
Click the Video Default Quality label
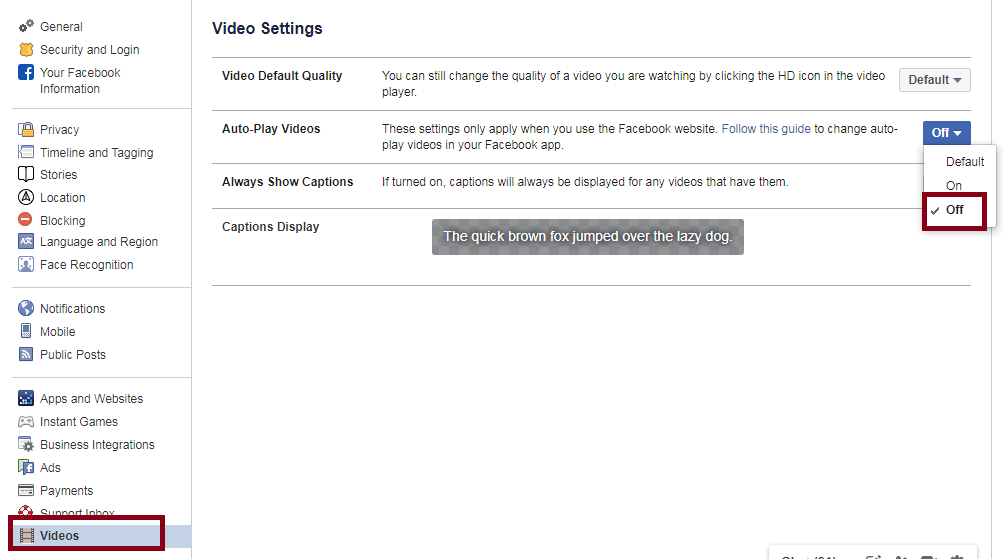(282, 76)
